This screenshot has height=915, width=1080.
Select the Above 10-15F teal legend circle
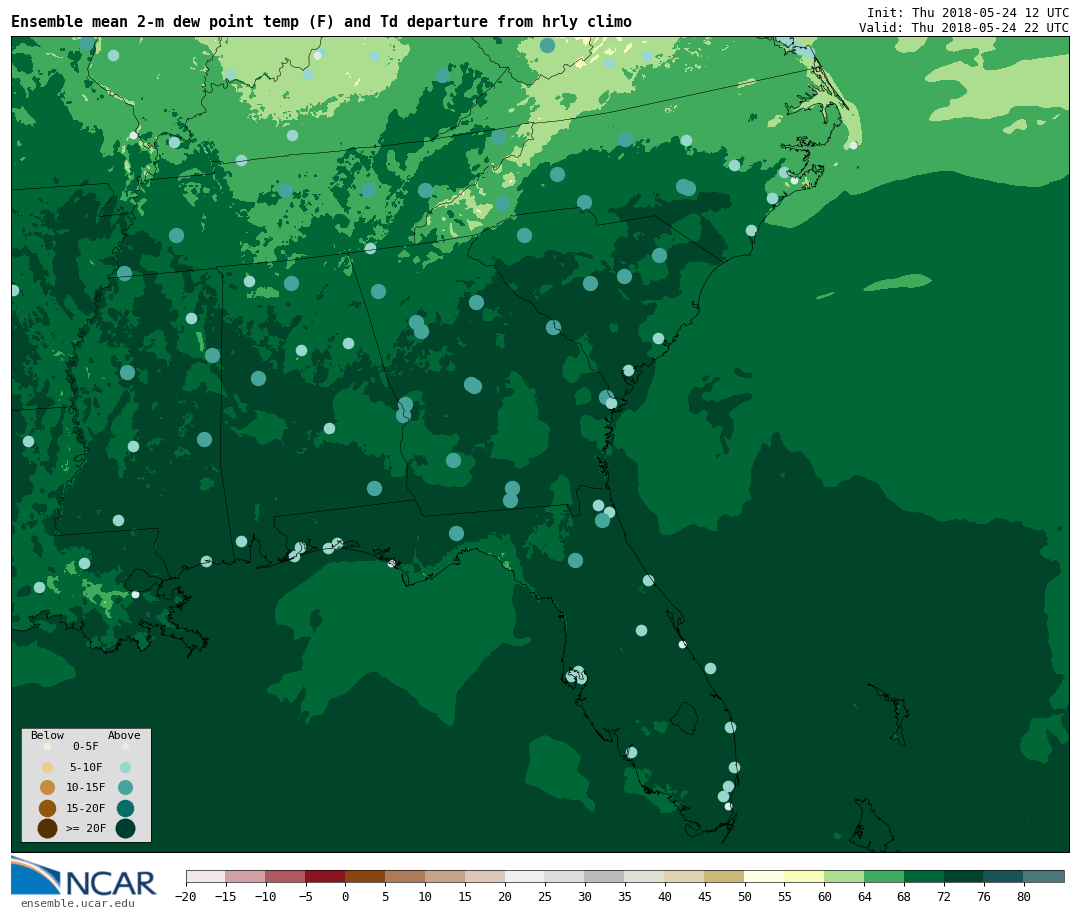(125, 788)
